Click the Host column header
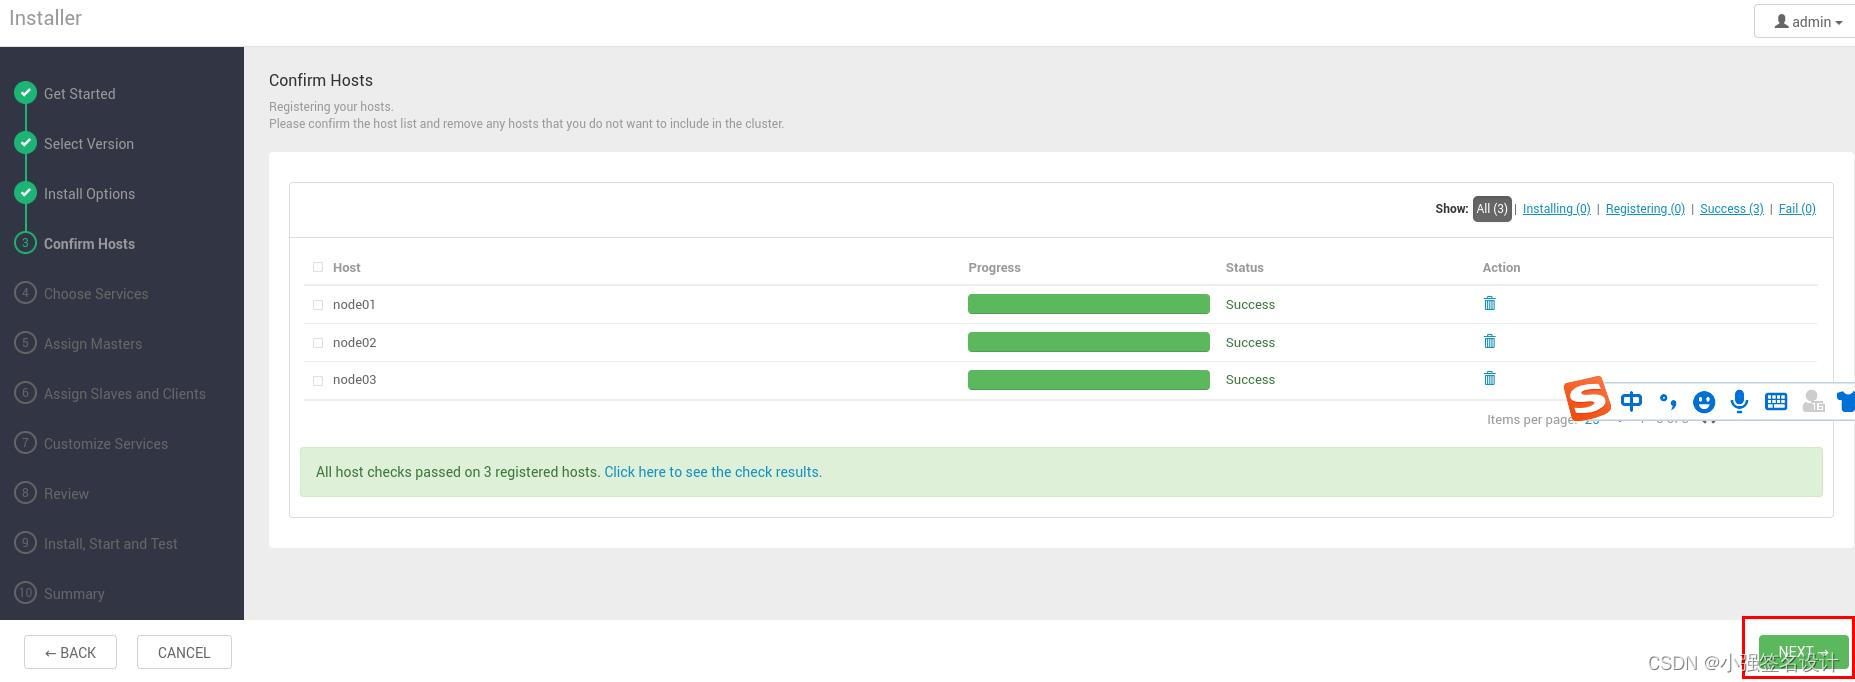This screenshot has width=1855, height=682. (346, 267)
